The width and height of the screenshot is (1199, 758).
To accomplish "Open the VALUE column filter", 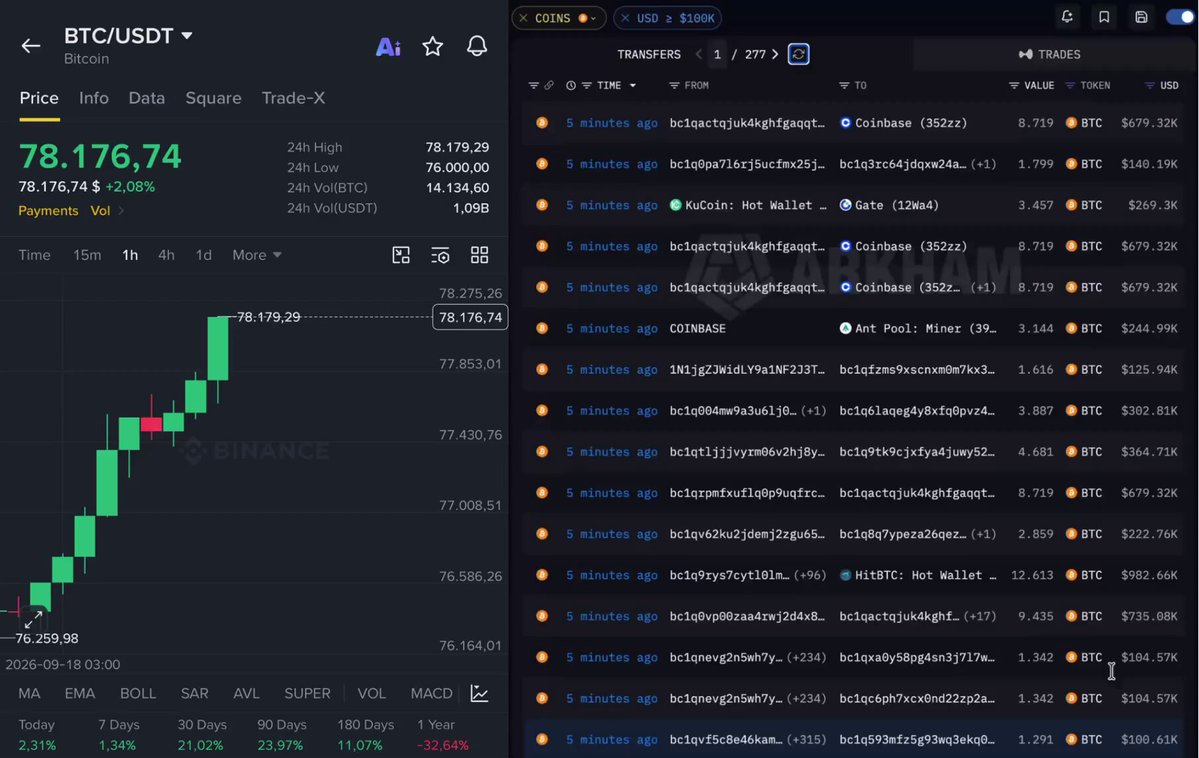I will [1014, 86].
